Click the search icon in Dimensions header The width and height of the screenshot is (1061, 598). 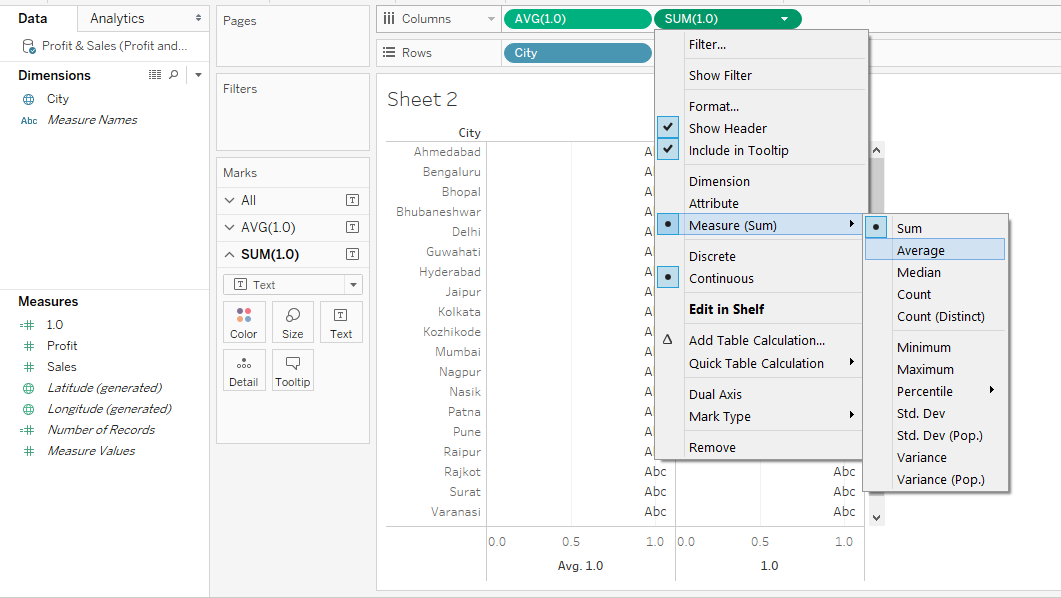coord(174,75)
